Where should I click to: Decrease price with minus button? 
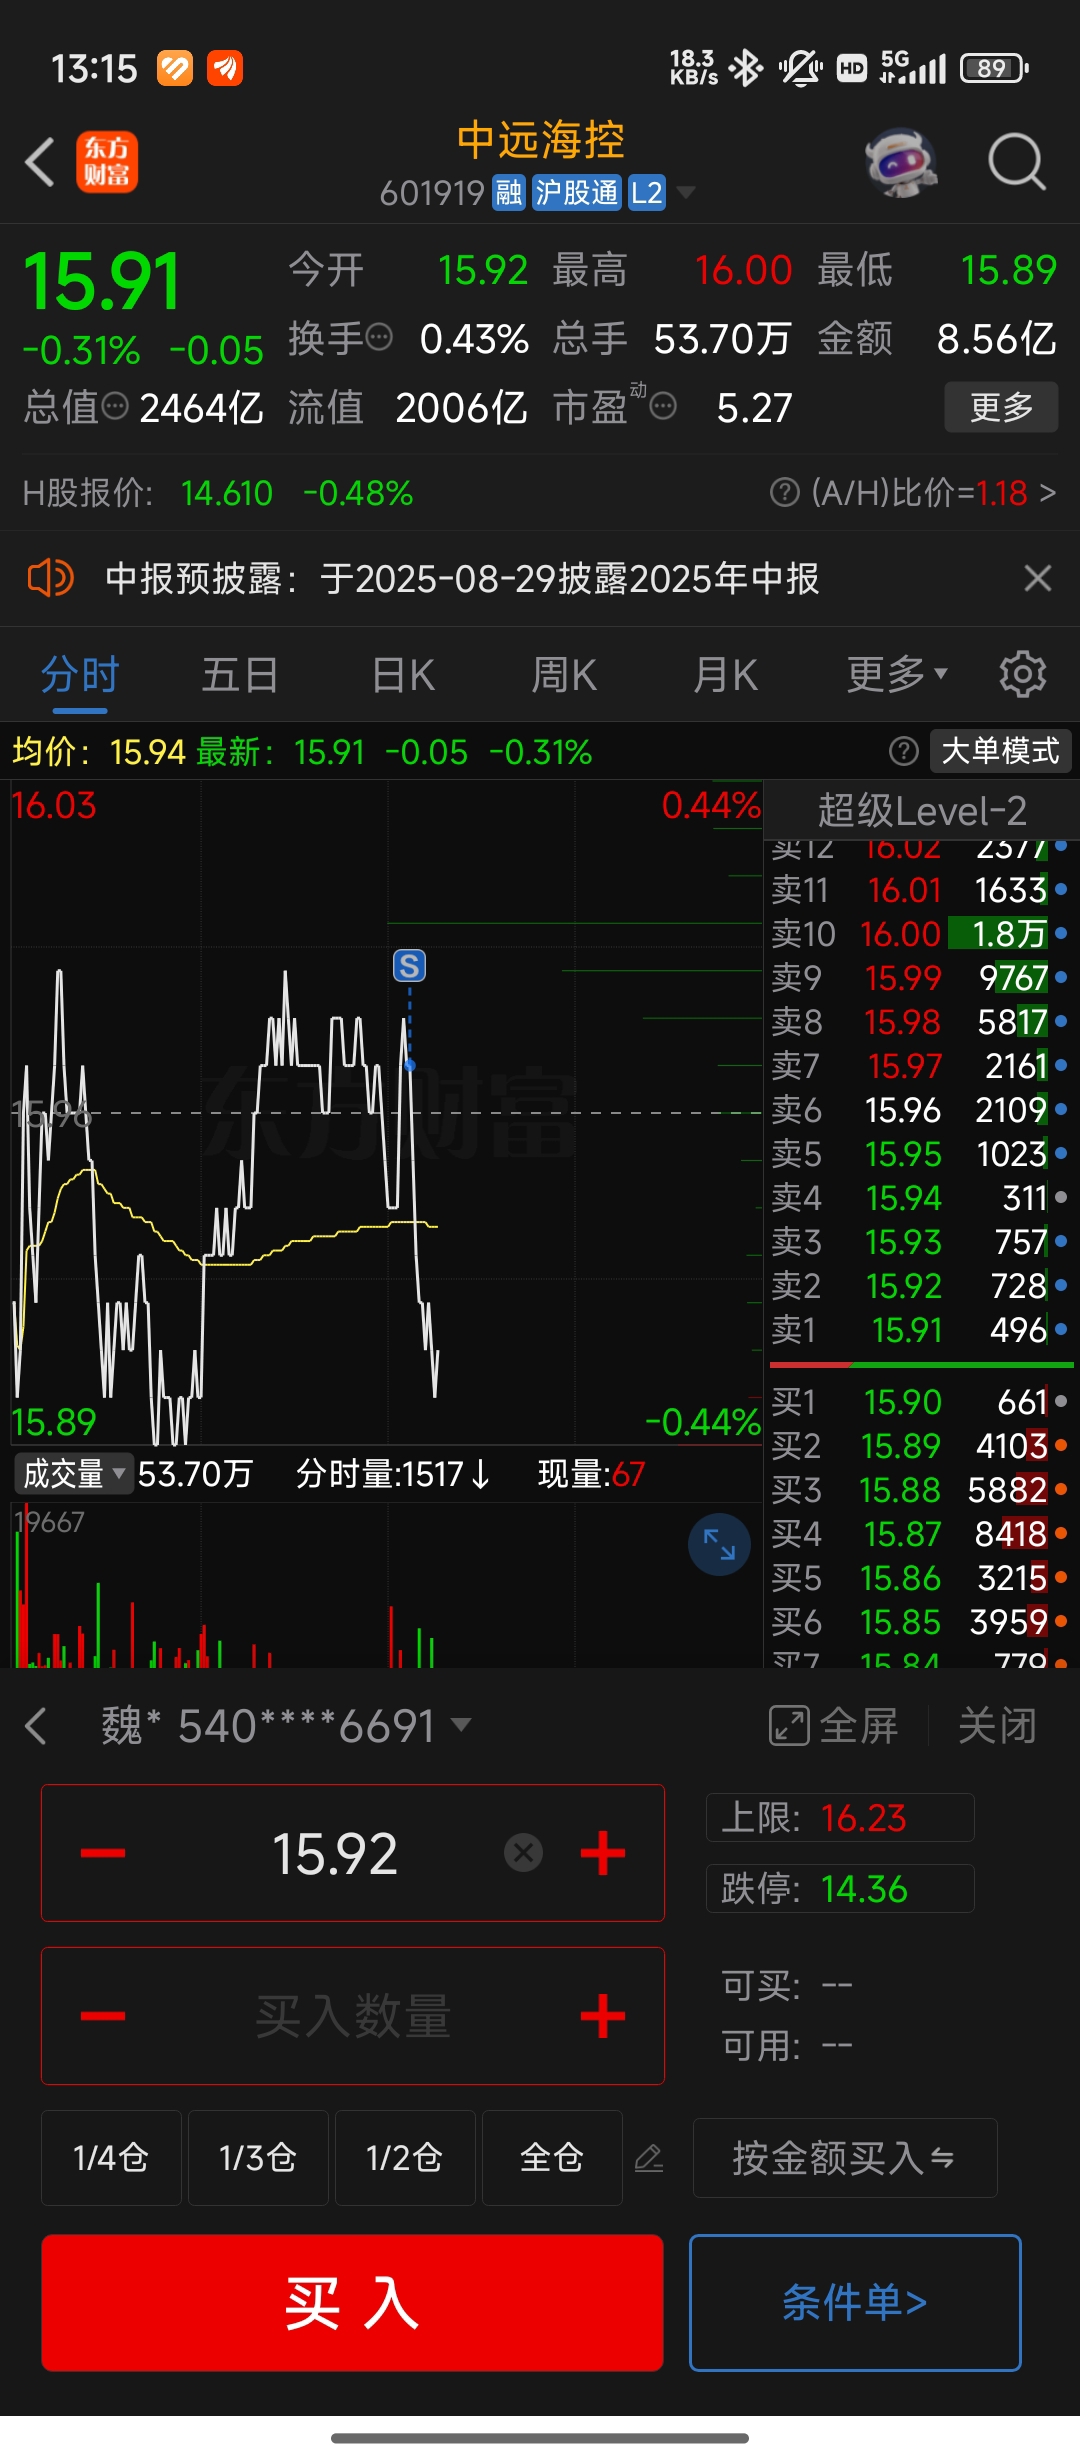pos(103,1853)
